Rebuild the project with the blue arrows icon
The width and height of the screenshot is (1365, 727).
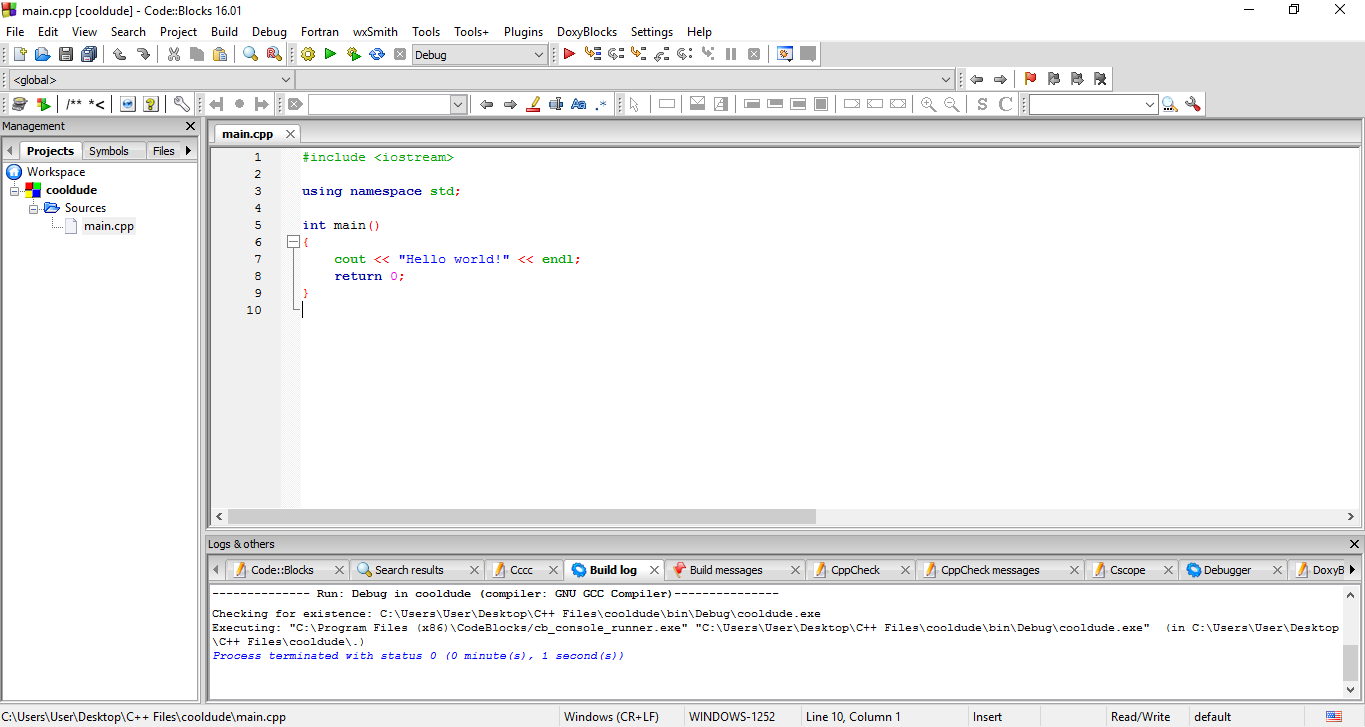coord(376,54)
